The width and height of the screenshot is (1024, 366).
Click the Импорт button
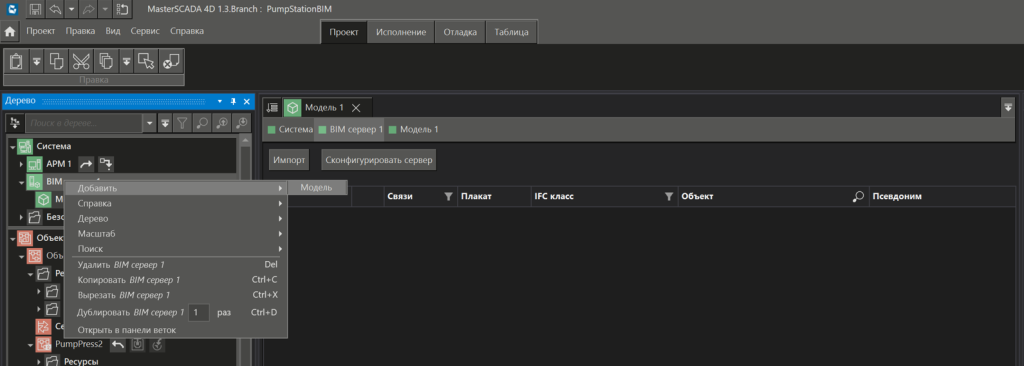[289, 159]
